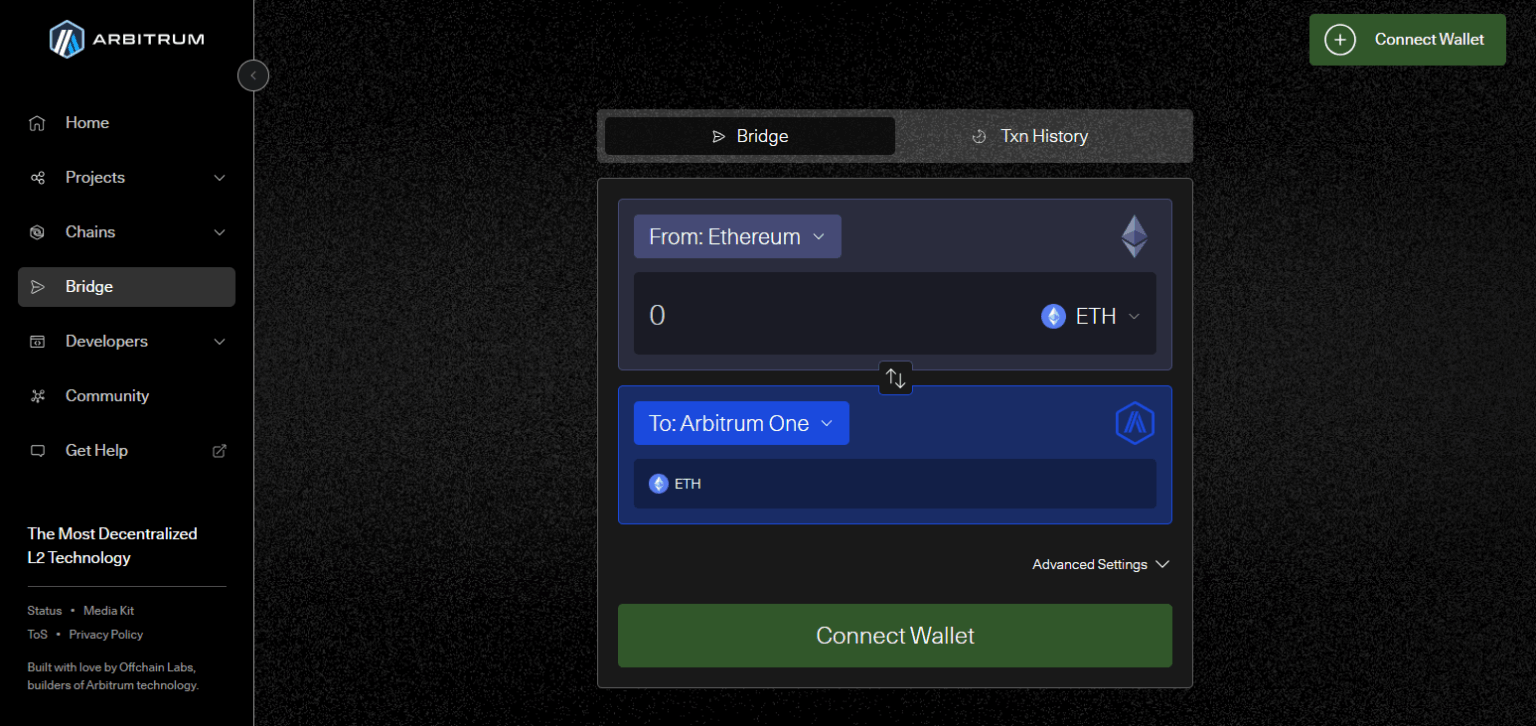The image size is (1536, 726).
Task: Select the Bridge icon in the sidebar
Action: point(37,286)
